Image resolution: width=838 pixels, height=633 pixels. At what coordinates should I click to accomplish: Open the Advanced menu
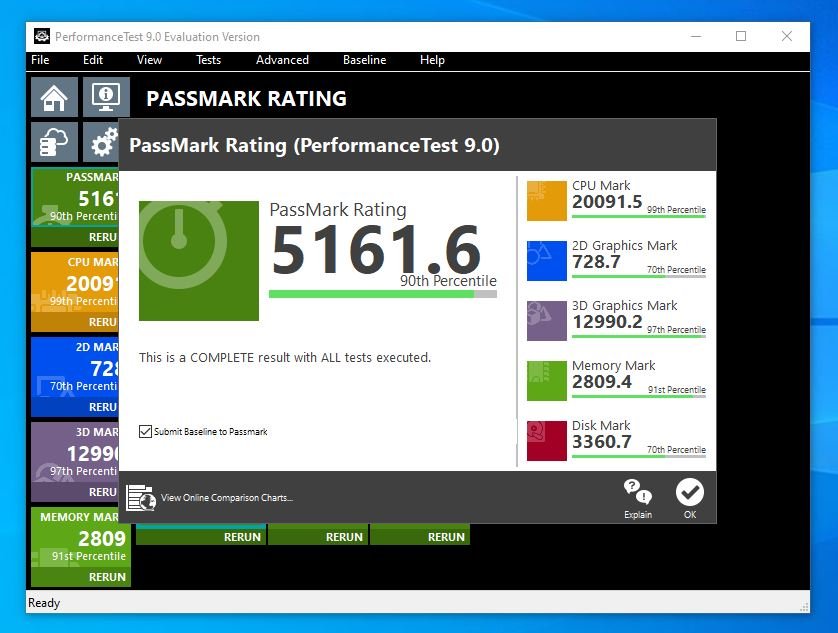tap(282, 60)
